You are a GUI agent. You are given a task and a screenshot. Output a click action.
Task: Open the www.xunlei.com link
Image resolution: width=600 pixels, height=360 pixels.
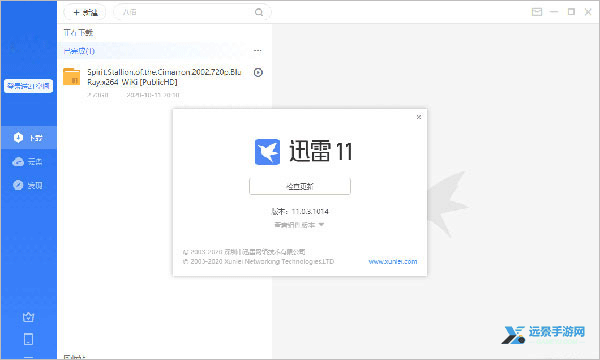[x=393, y=262]
